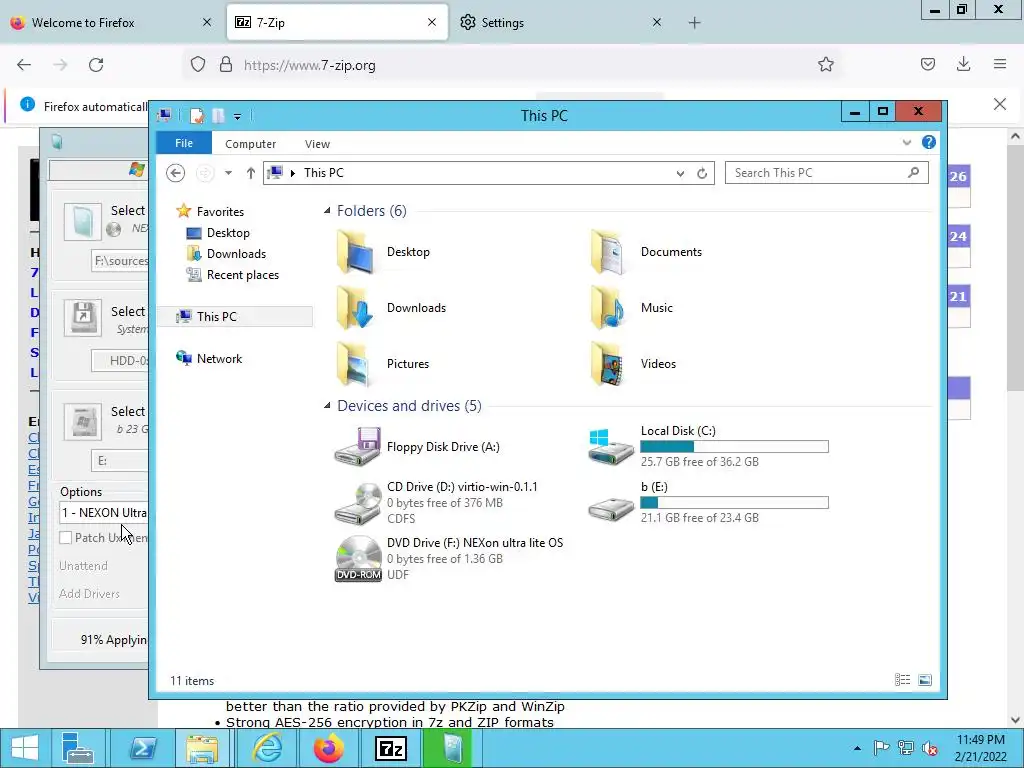This screenshot has width=1024, height=768.
Task: Switch to Welcome to Firefox tab
Action: point(111,22)
